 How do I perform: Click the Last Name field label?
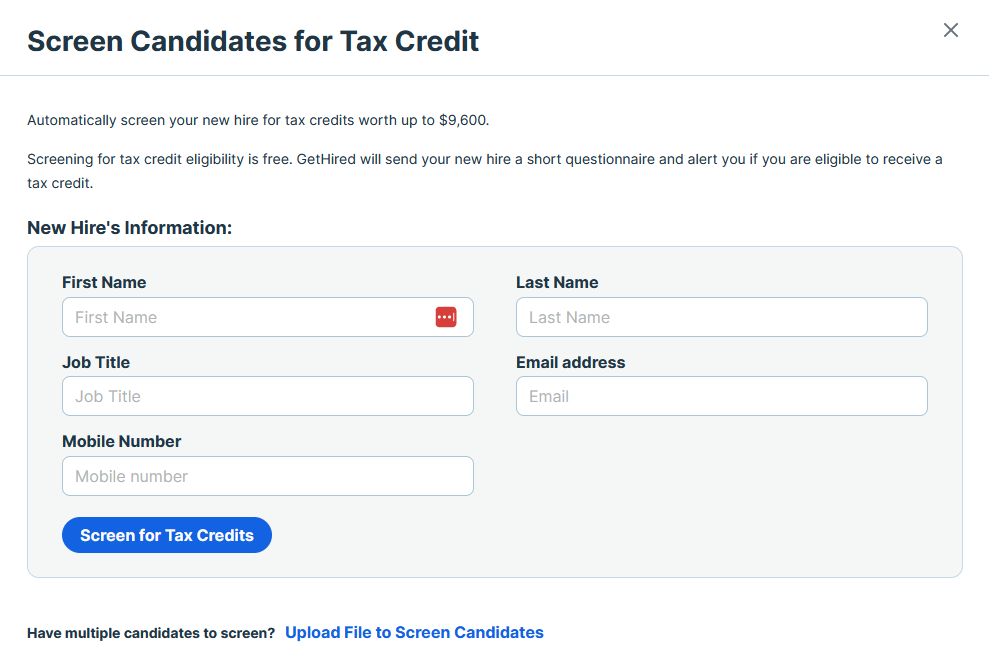click(557, 282)
